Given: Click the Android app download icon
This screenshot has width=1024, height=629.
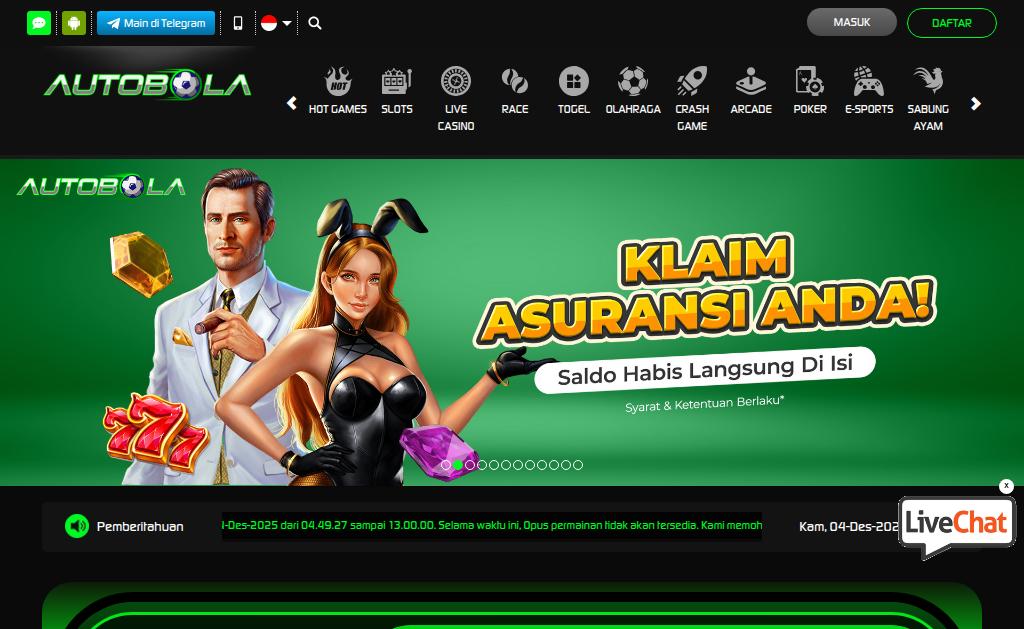Looking at the screenshot, I should 74,23.
